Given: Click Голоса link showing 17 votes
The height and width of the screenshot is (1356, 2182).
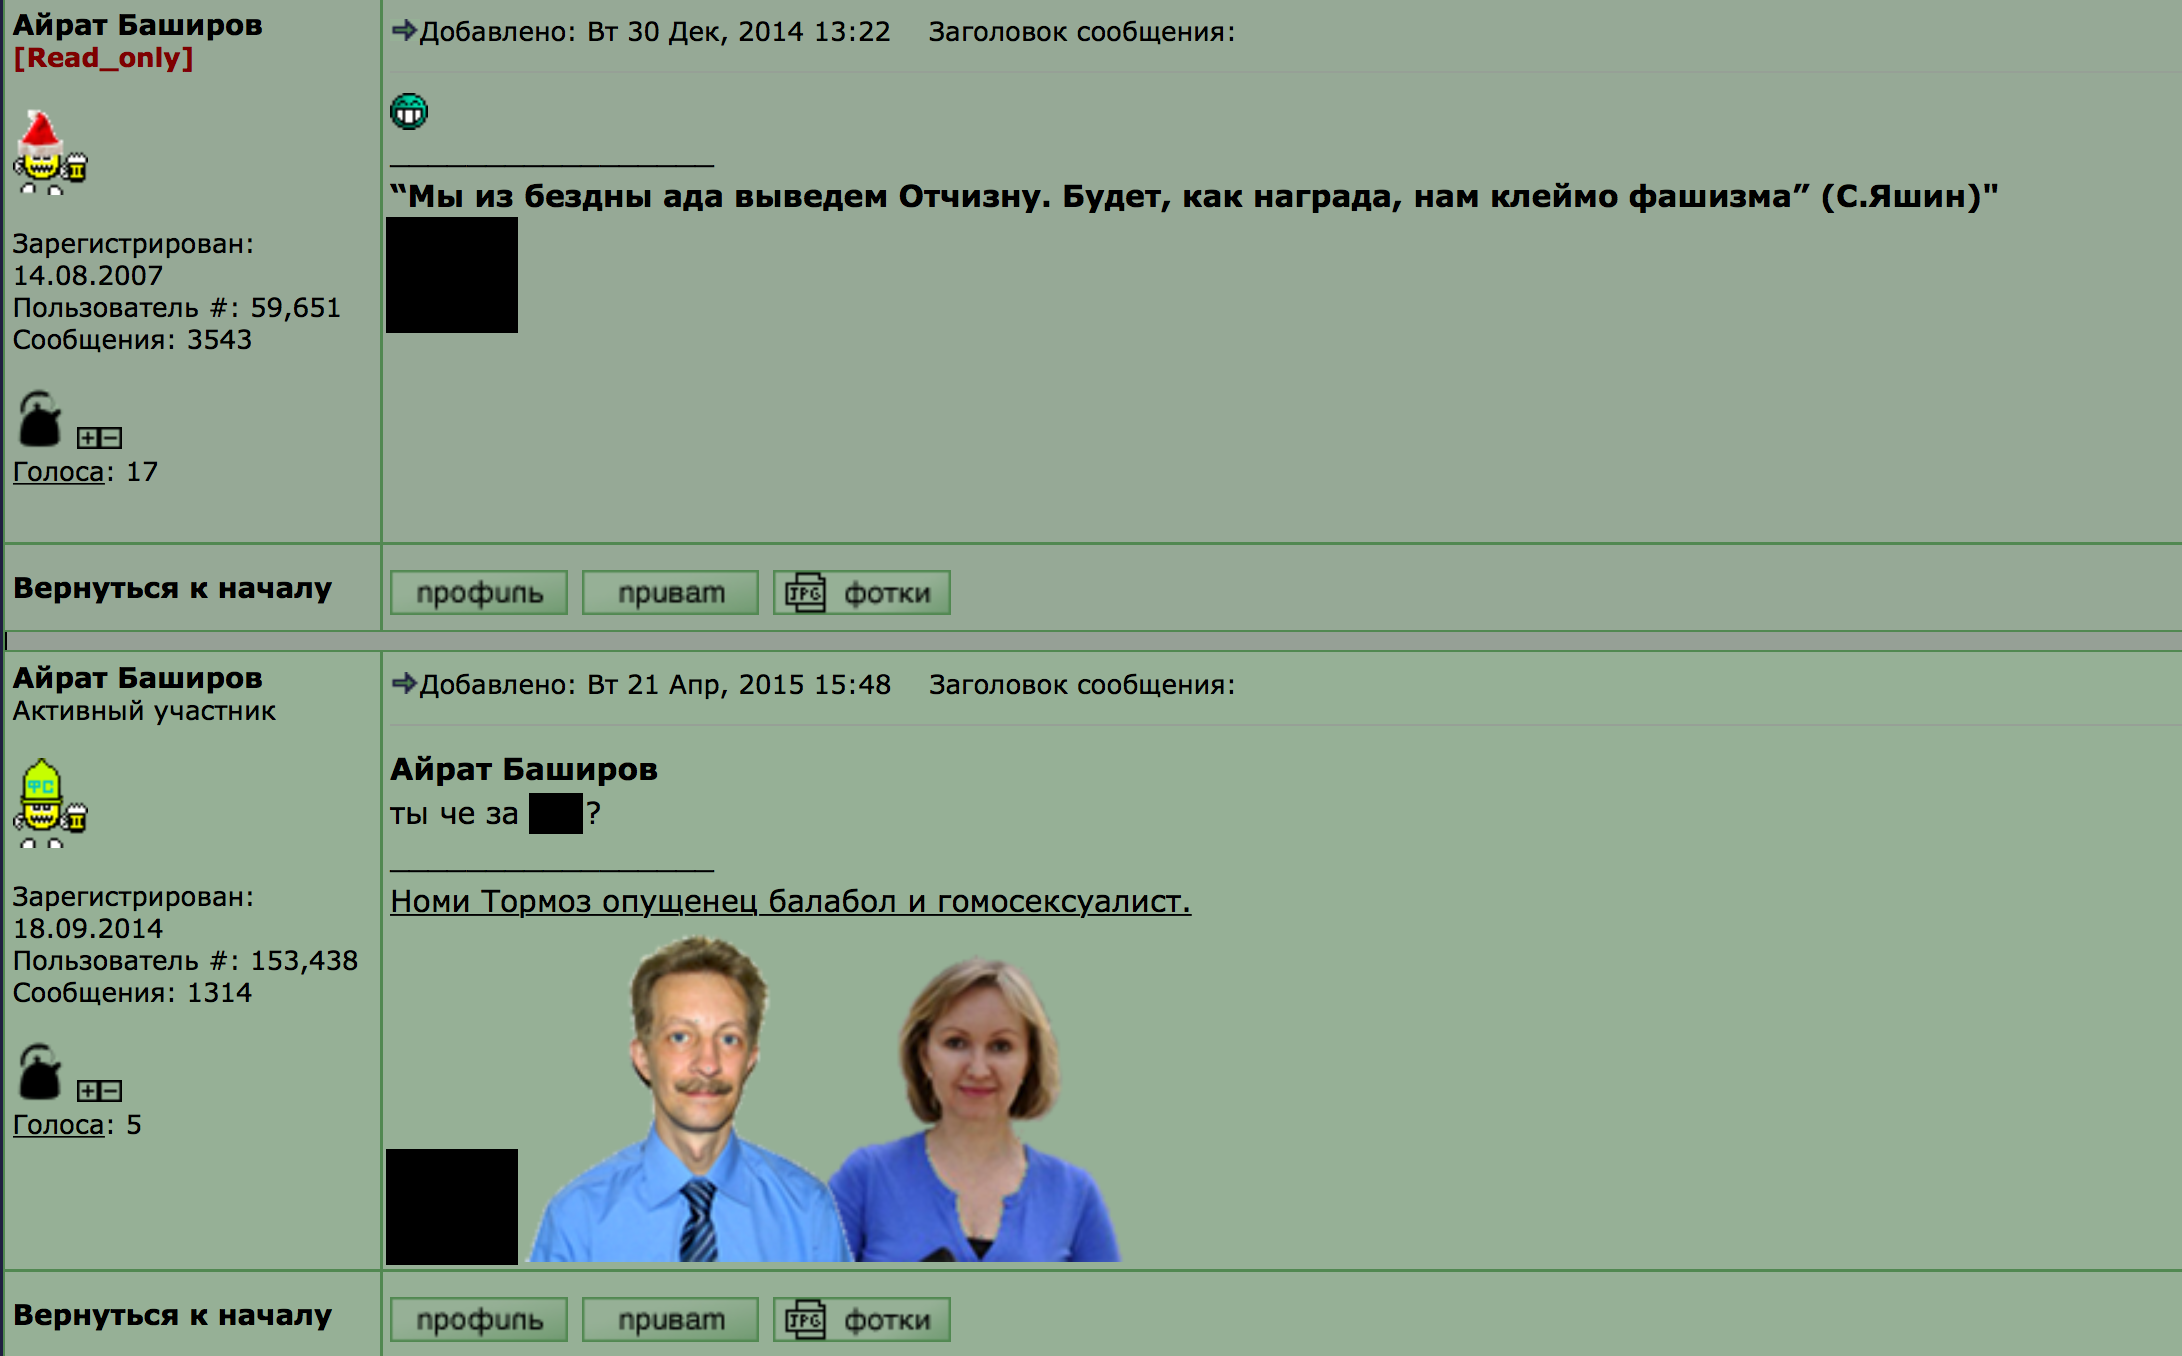Looking at the screenshot, I should pos(58,472).
